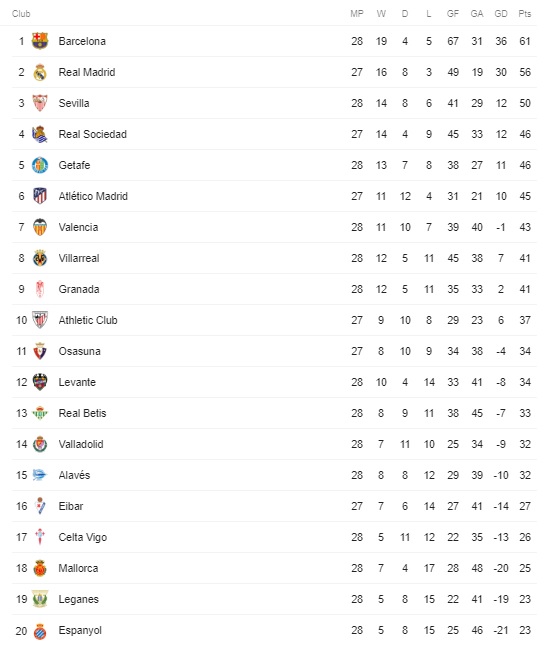Open the Osasuna team page
This screenshot has width=549, height=655.
click(79, 351)
